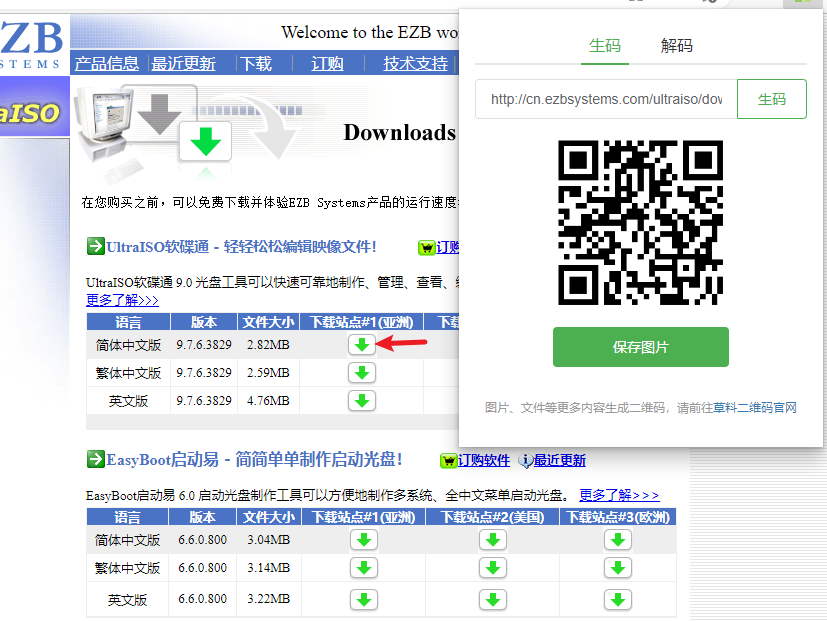The width and height of the screenshot is (827, 621).
Task: Click the large green download arrow banner icon
Action: point(205,141)
